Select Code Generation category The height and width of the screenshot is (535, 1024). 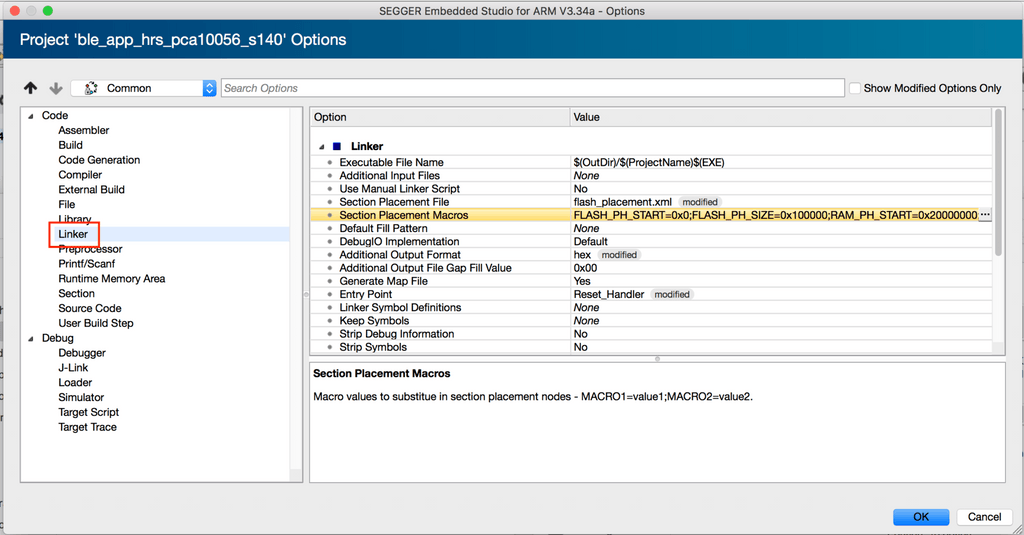coord(99,160)
